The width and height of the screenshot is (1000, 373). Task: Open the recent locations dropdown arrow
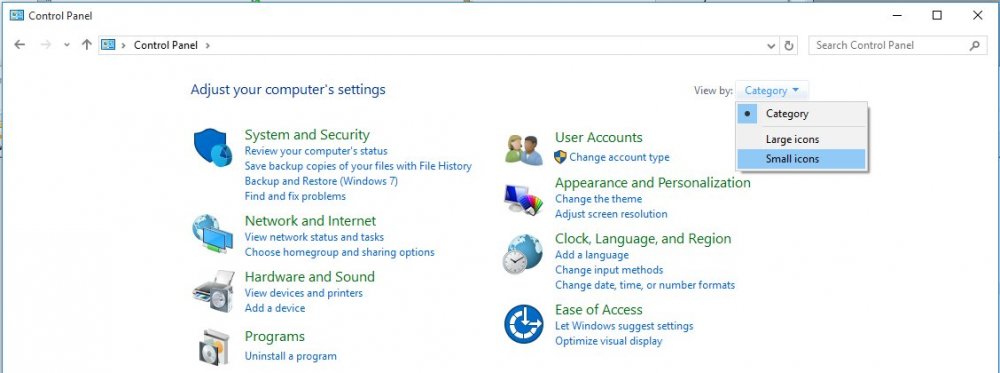(67, 45)
